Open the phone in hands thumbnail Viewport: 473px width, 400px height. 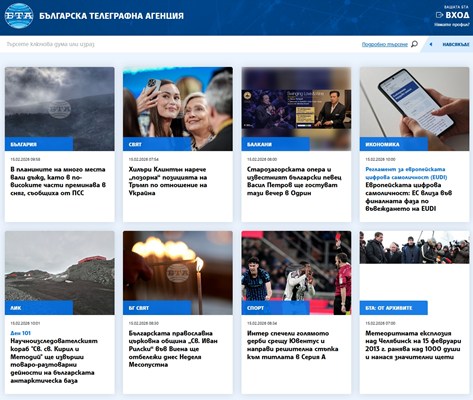point(414,109)
